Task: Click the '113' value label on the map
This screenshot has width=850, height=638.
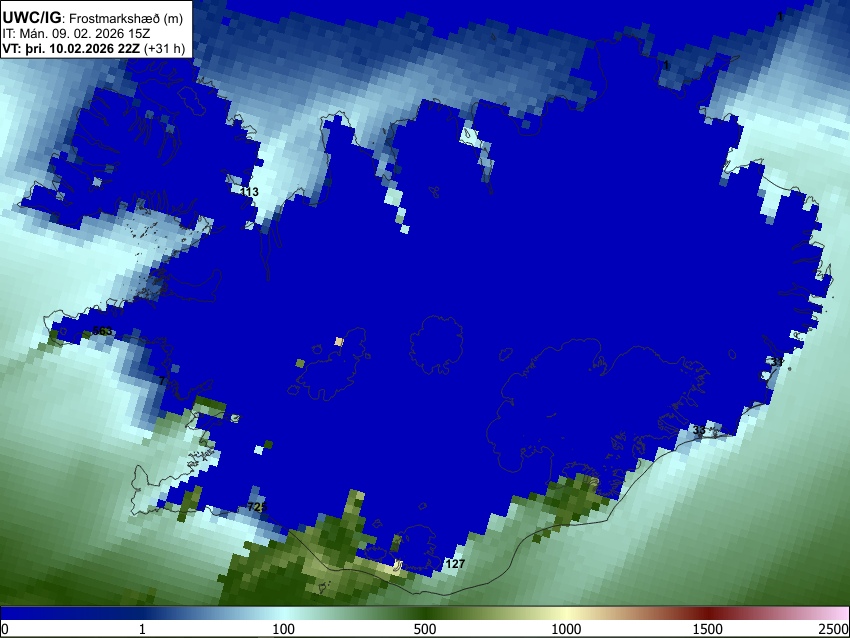Action: [x=249, y=192]
